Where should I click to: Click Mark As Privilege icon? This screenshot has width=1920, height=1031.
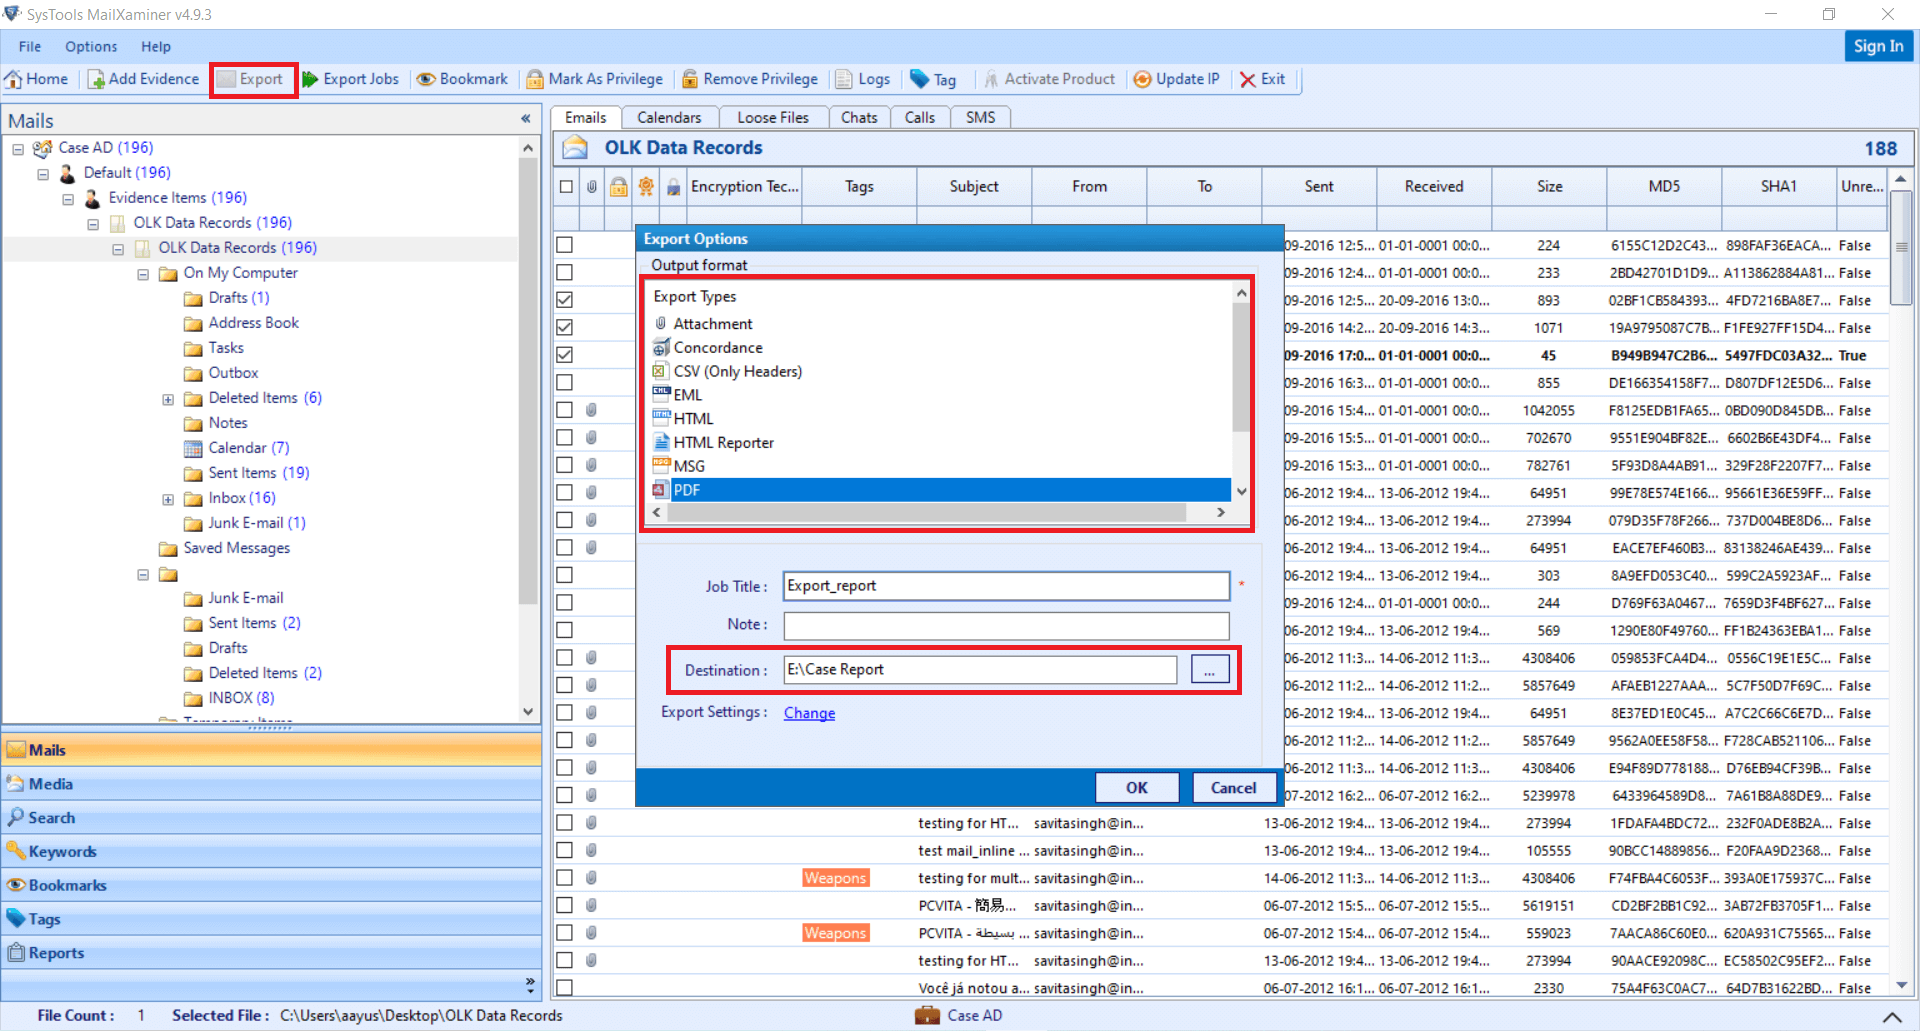point(594,79)
